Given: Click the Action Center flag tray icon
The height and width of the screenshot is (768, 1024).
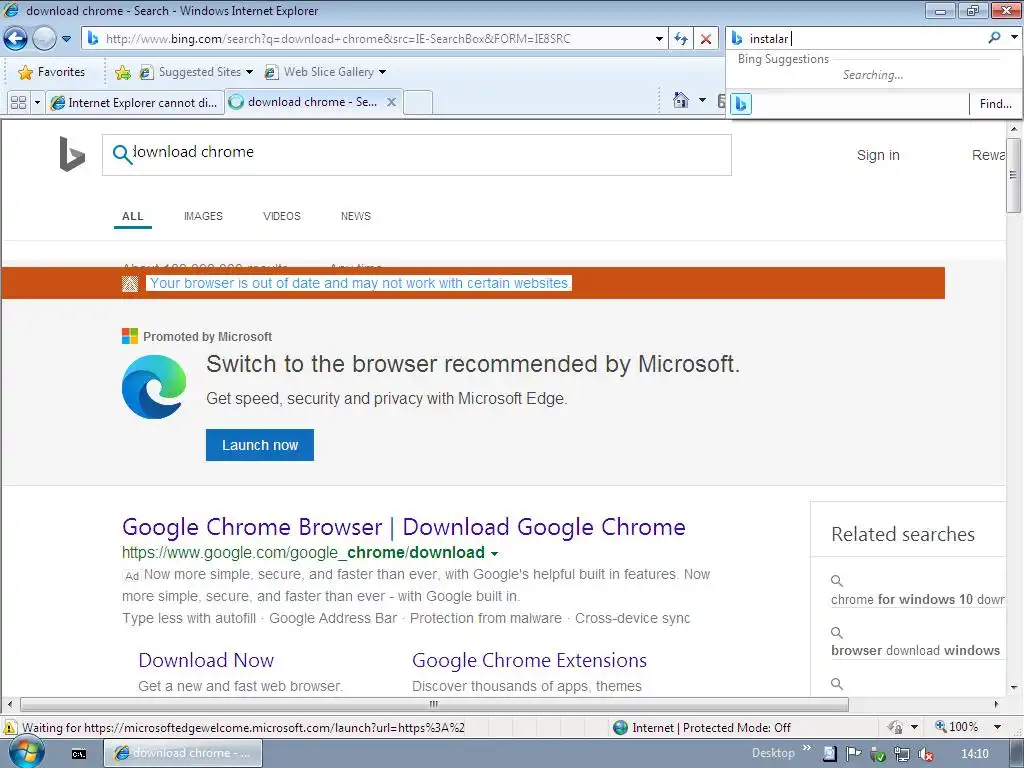Looking at the screenshot, I should [854, 754].
